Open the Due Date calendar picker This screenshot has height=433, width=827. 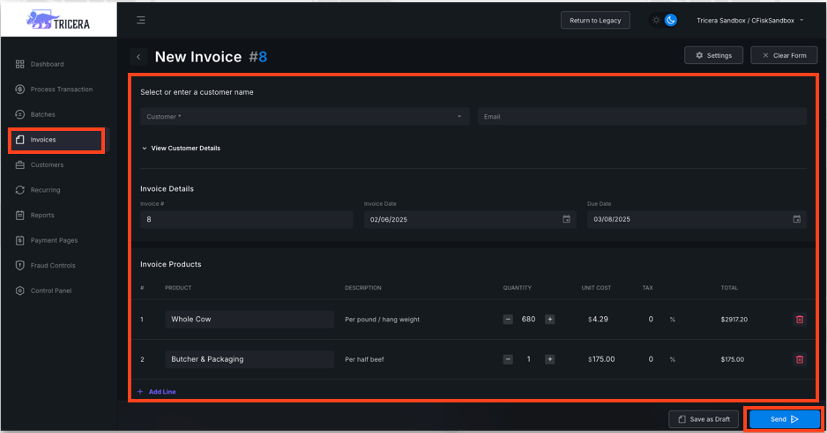[x=796, y=219]
